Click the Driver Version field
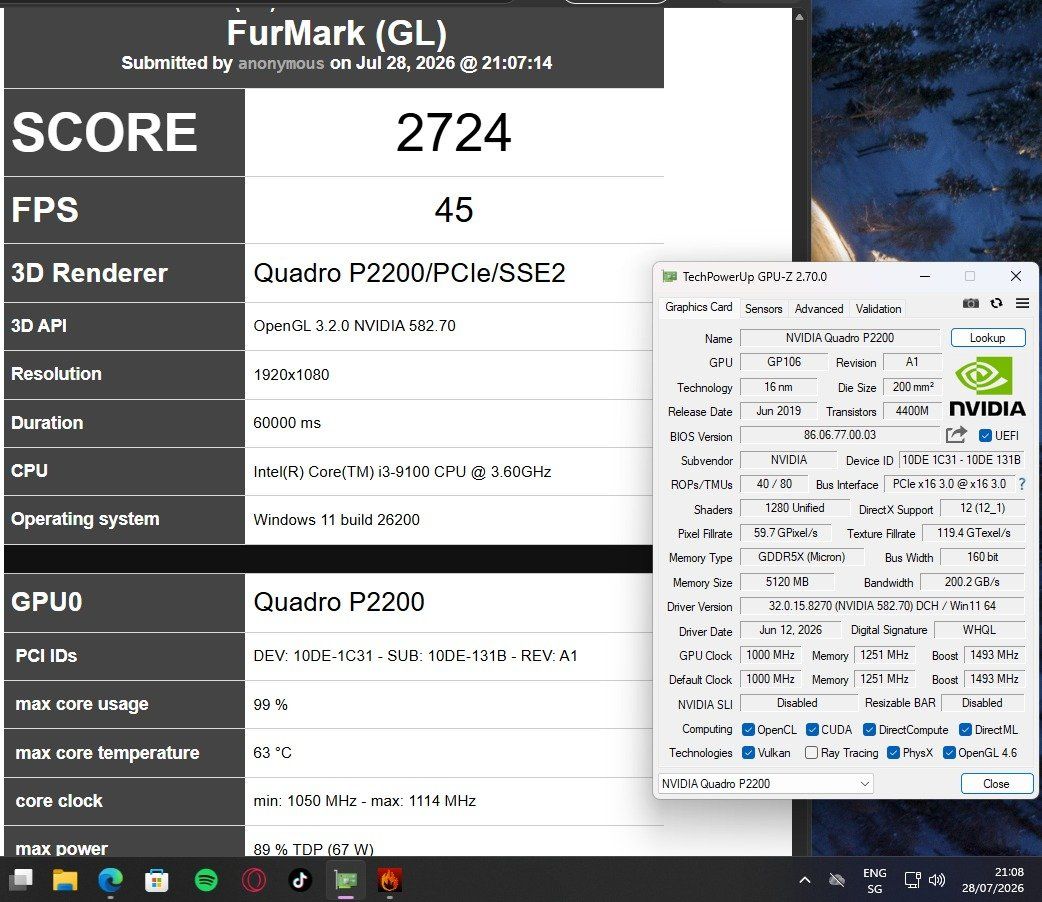Image resolution: width=1042 pixels, height=902 pixels. click(x=882, y=606)
